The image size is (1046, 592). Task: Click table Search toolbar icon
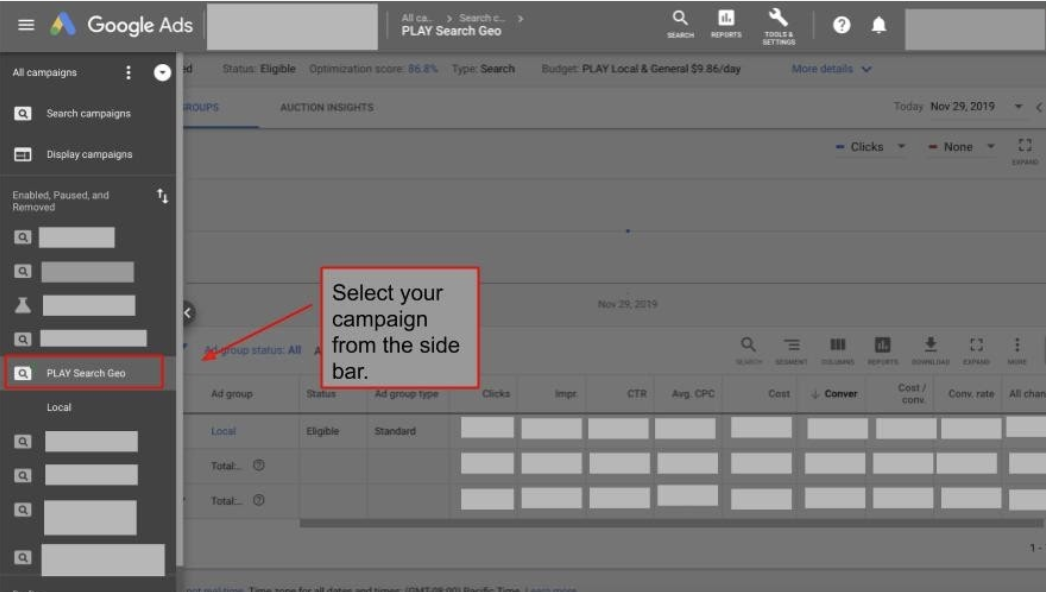coord(748,350)
